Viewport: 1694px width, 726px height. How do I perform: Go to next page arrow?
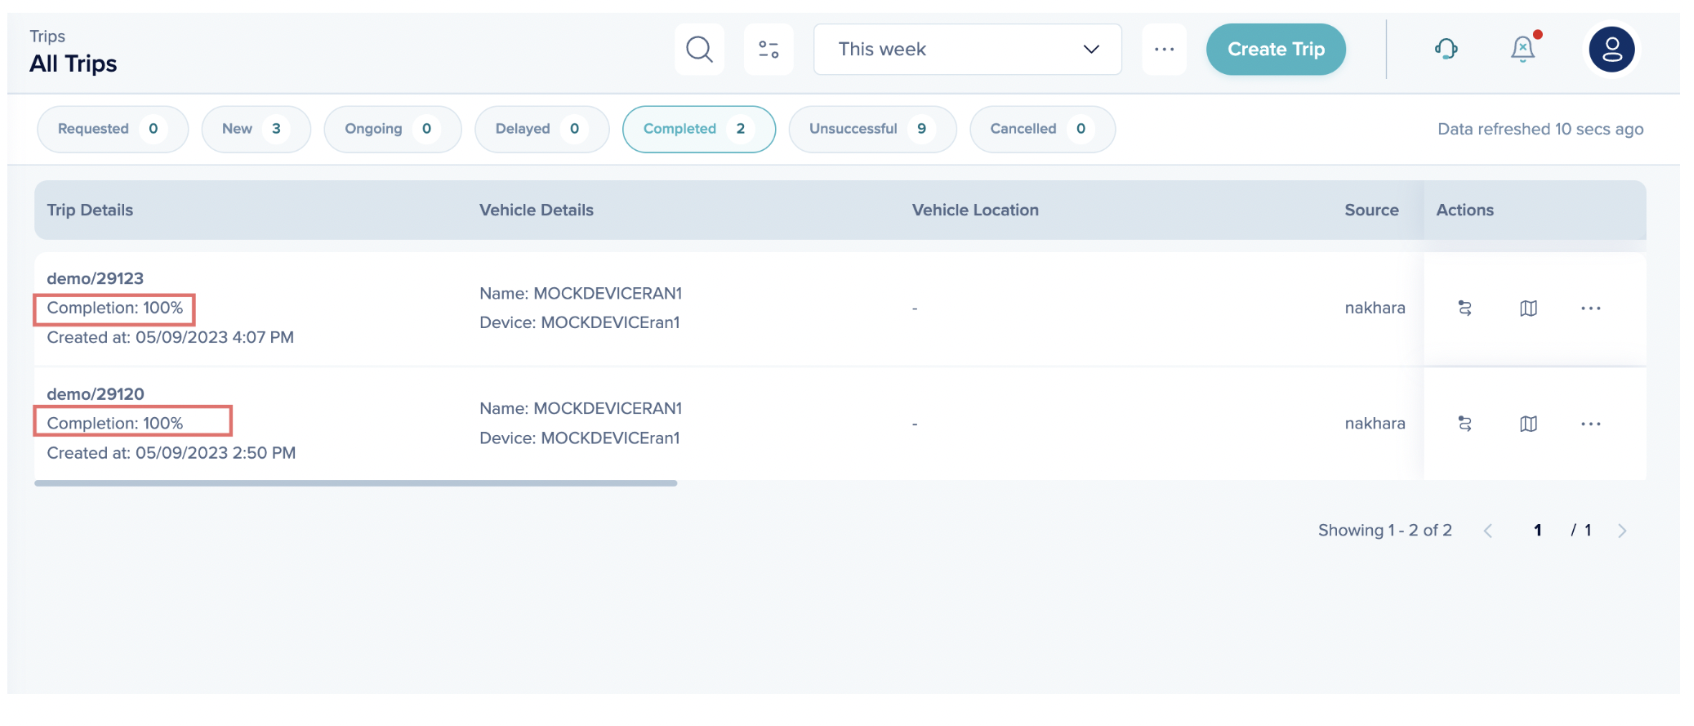tap(1621, 531)
